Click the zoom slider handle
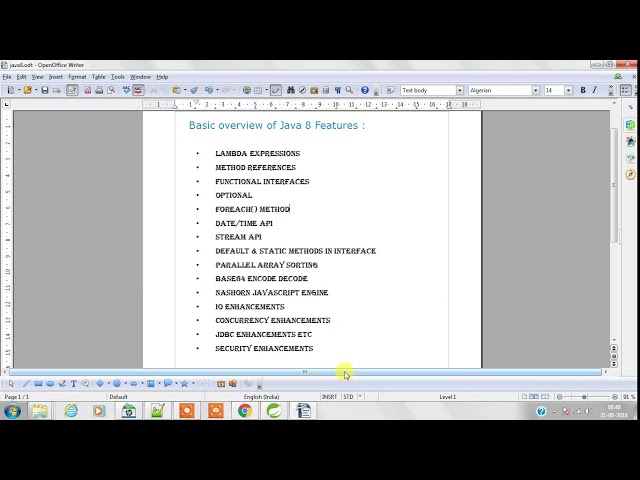The height and width of the screenshot is (480, 640). tap(584, 397)
